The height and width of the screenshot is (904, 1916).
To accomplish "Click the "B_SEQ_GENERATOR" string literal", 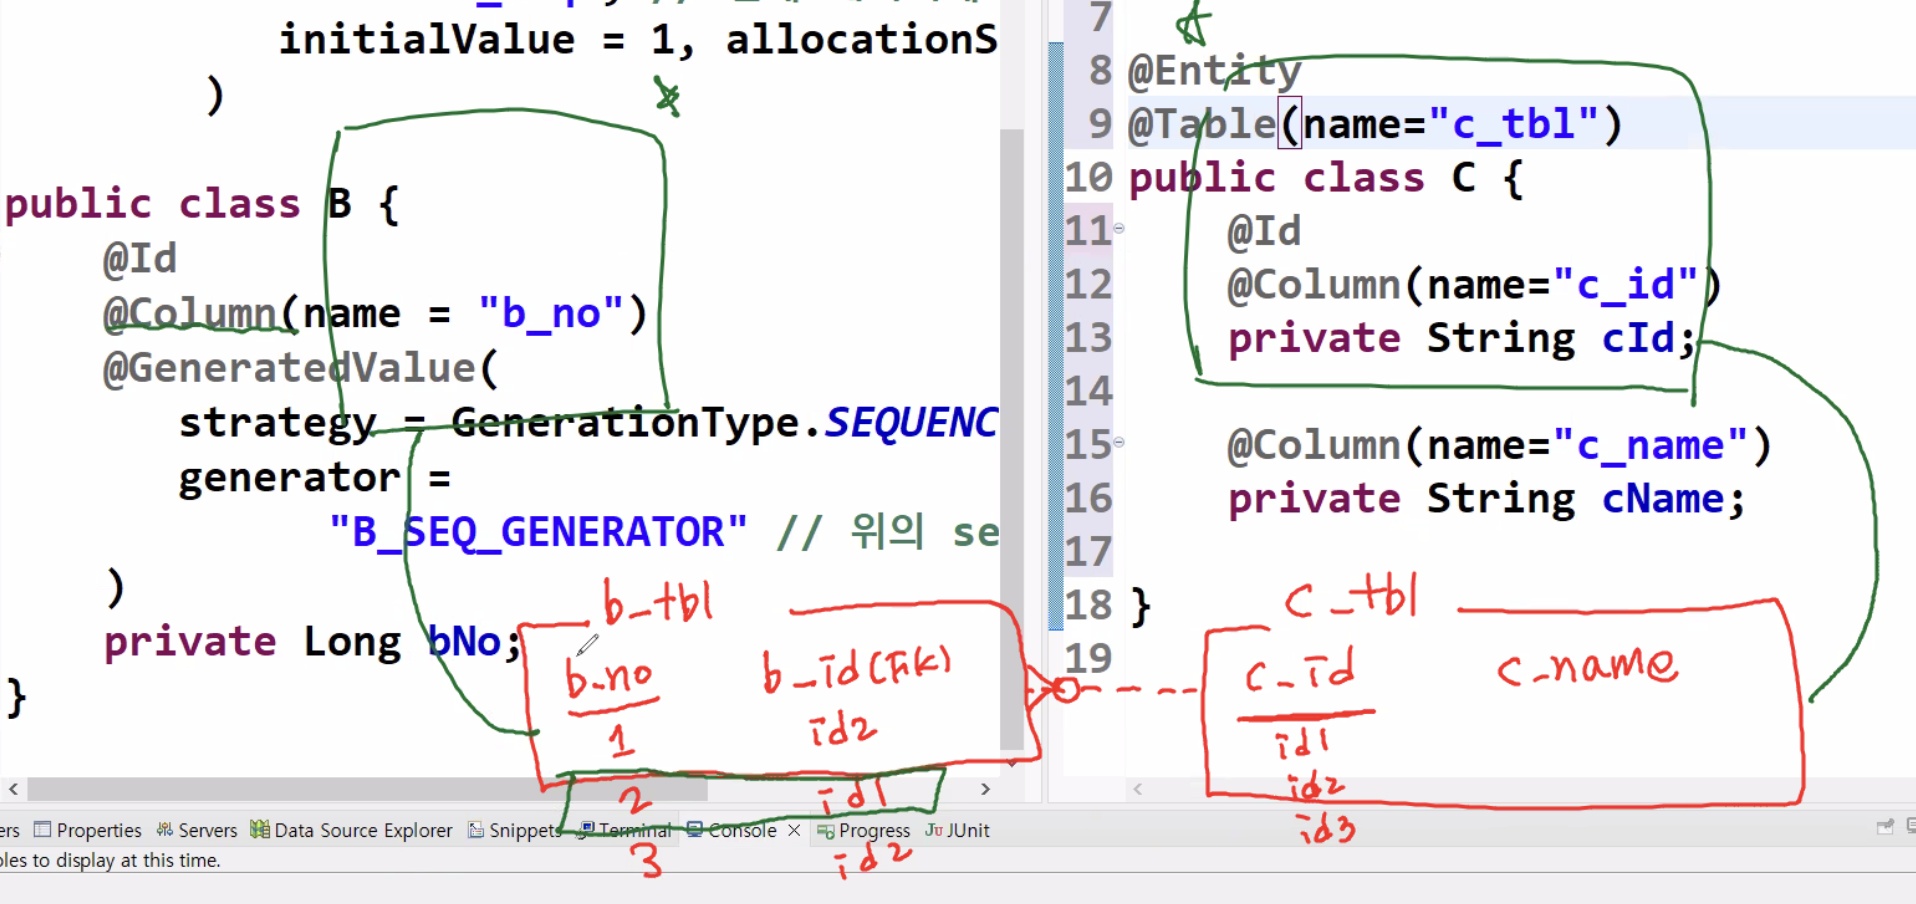I will [538, 532].
